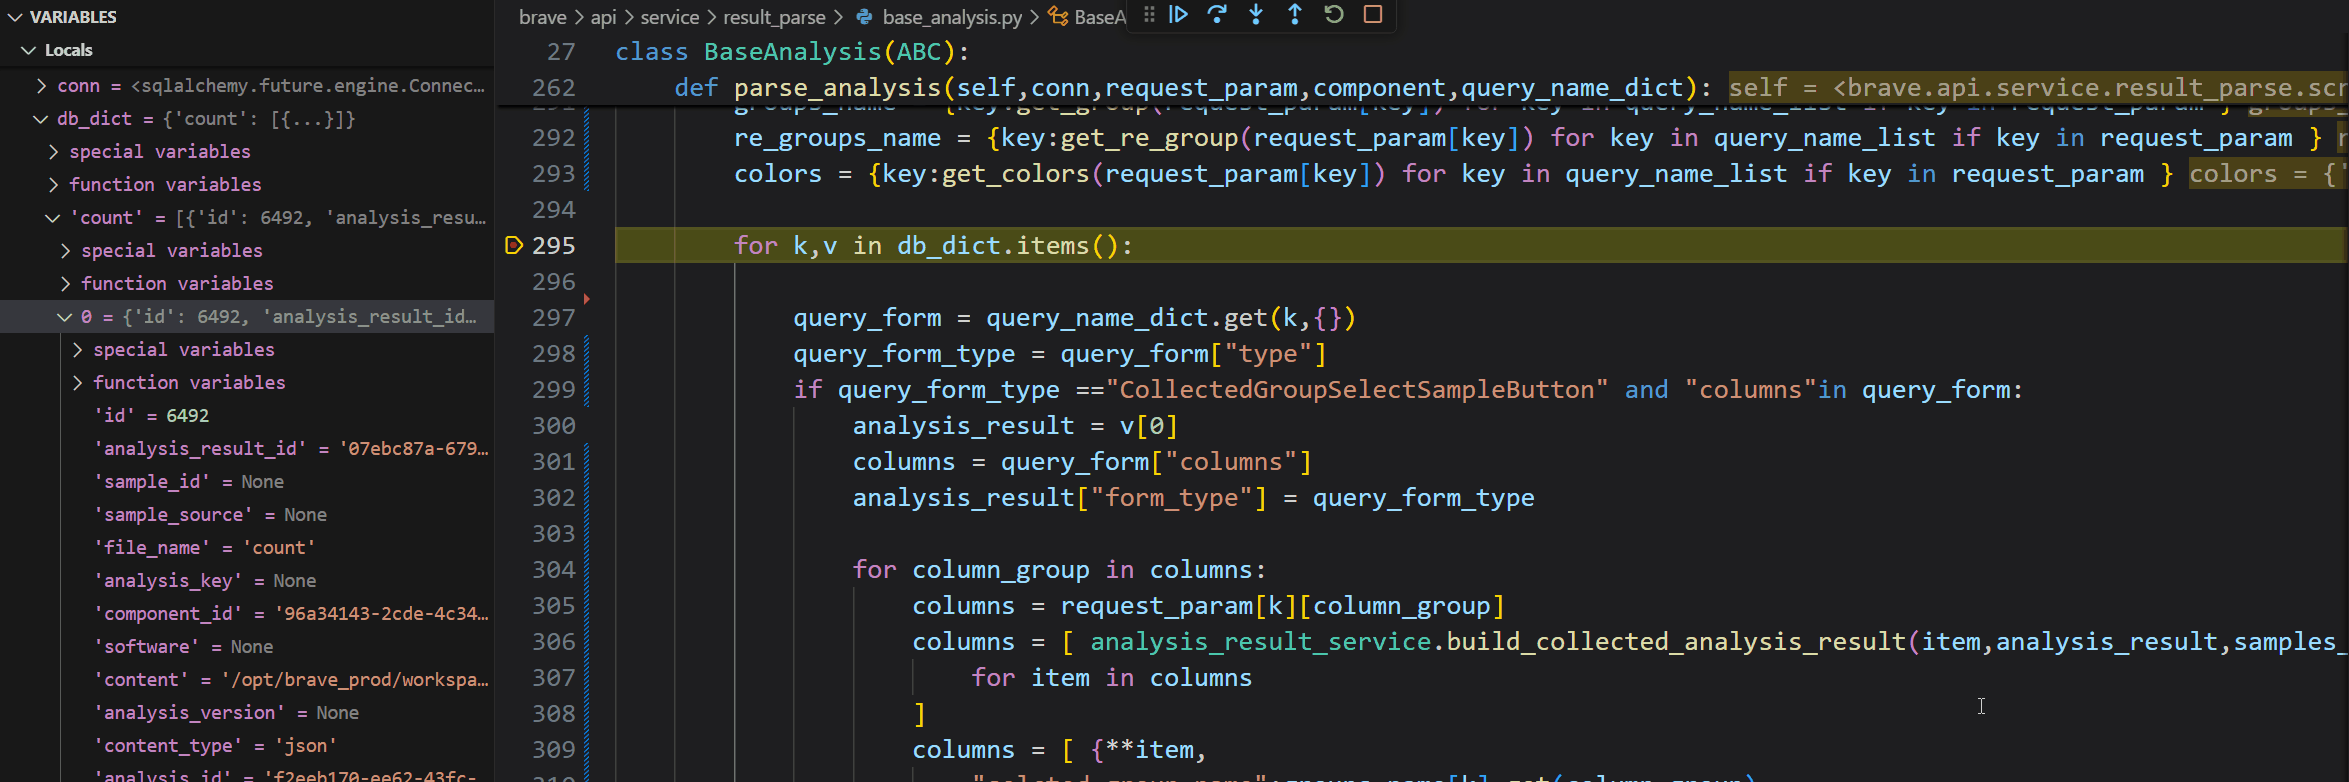Image resolution: width=2349 pixels, height=782 pixels.
Task: Click the base_analysis.py breadcrumb
Action: (x=952, y=17)
